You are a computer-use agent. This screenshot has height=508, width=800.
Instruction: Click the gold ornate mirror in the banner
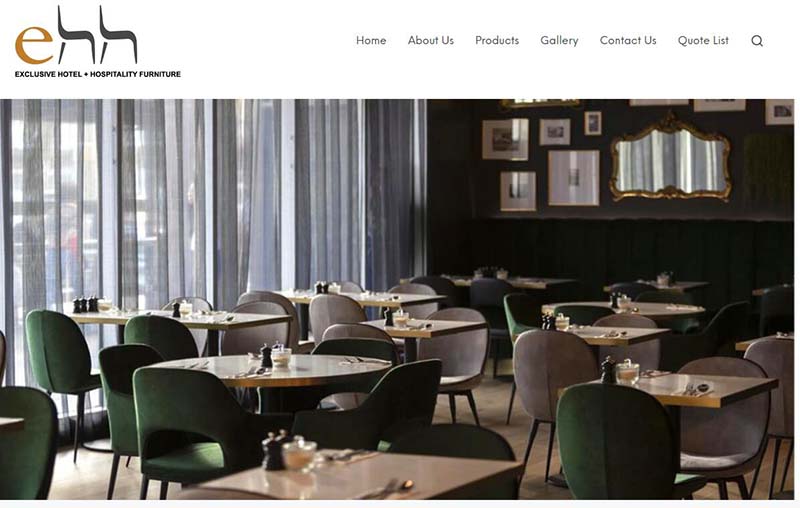[x=670, y=158]
